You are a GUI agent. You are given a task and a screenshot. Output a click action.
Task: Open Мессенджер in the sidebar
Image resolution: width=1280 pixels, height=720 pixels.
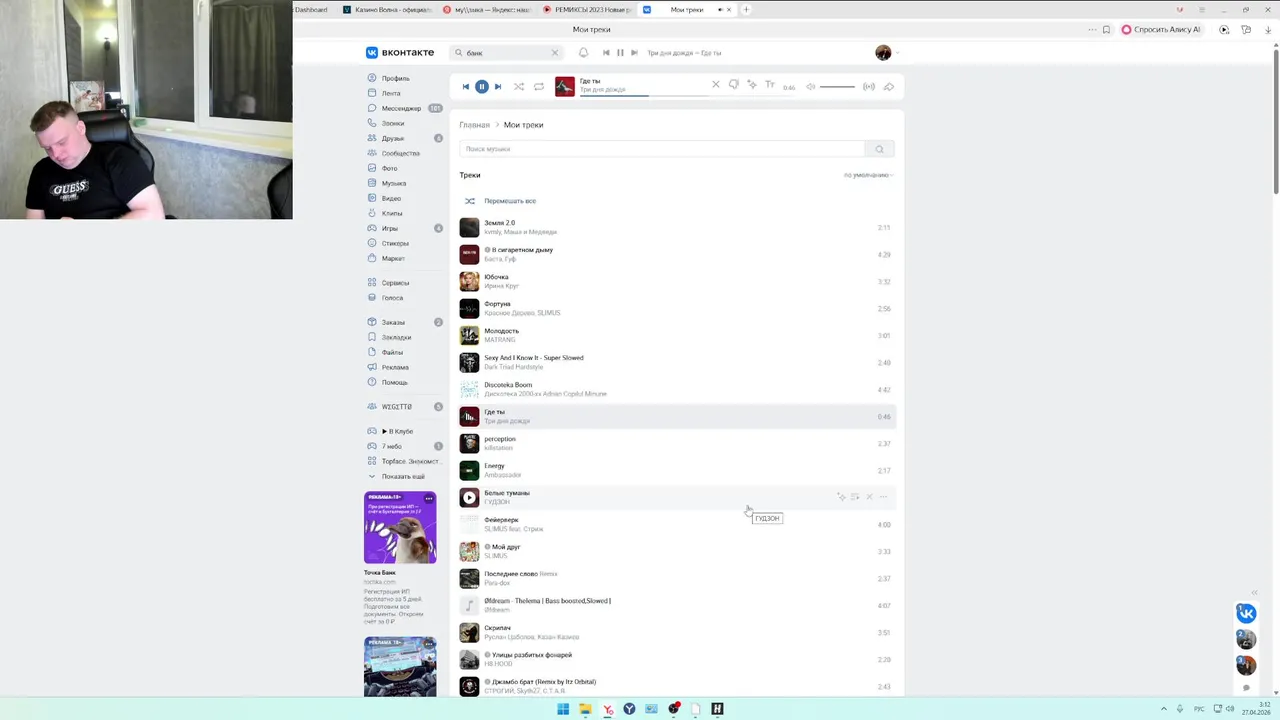coord(401,108)
